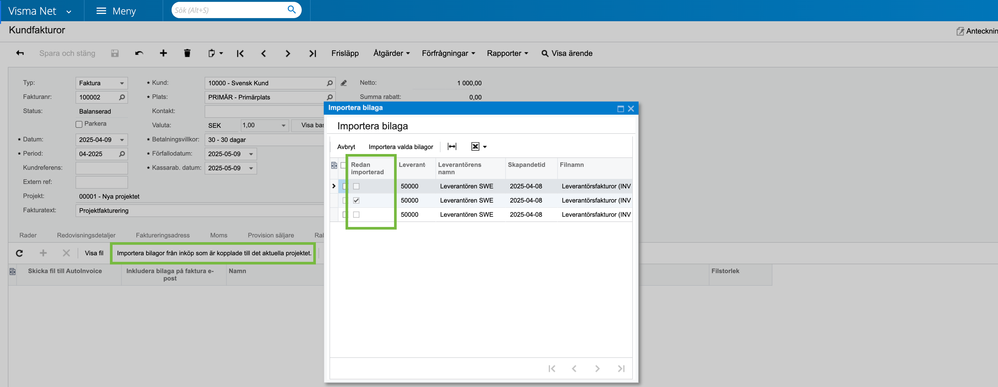Switch to the Rader tab
The image size is (998, 387).
pyautogui.click(x=28, y=235)
